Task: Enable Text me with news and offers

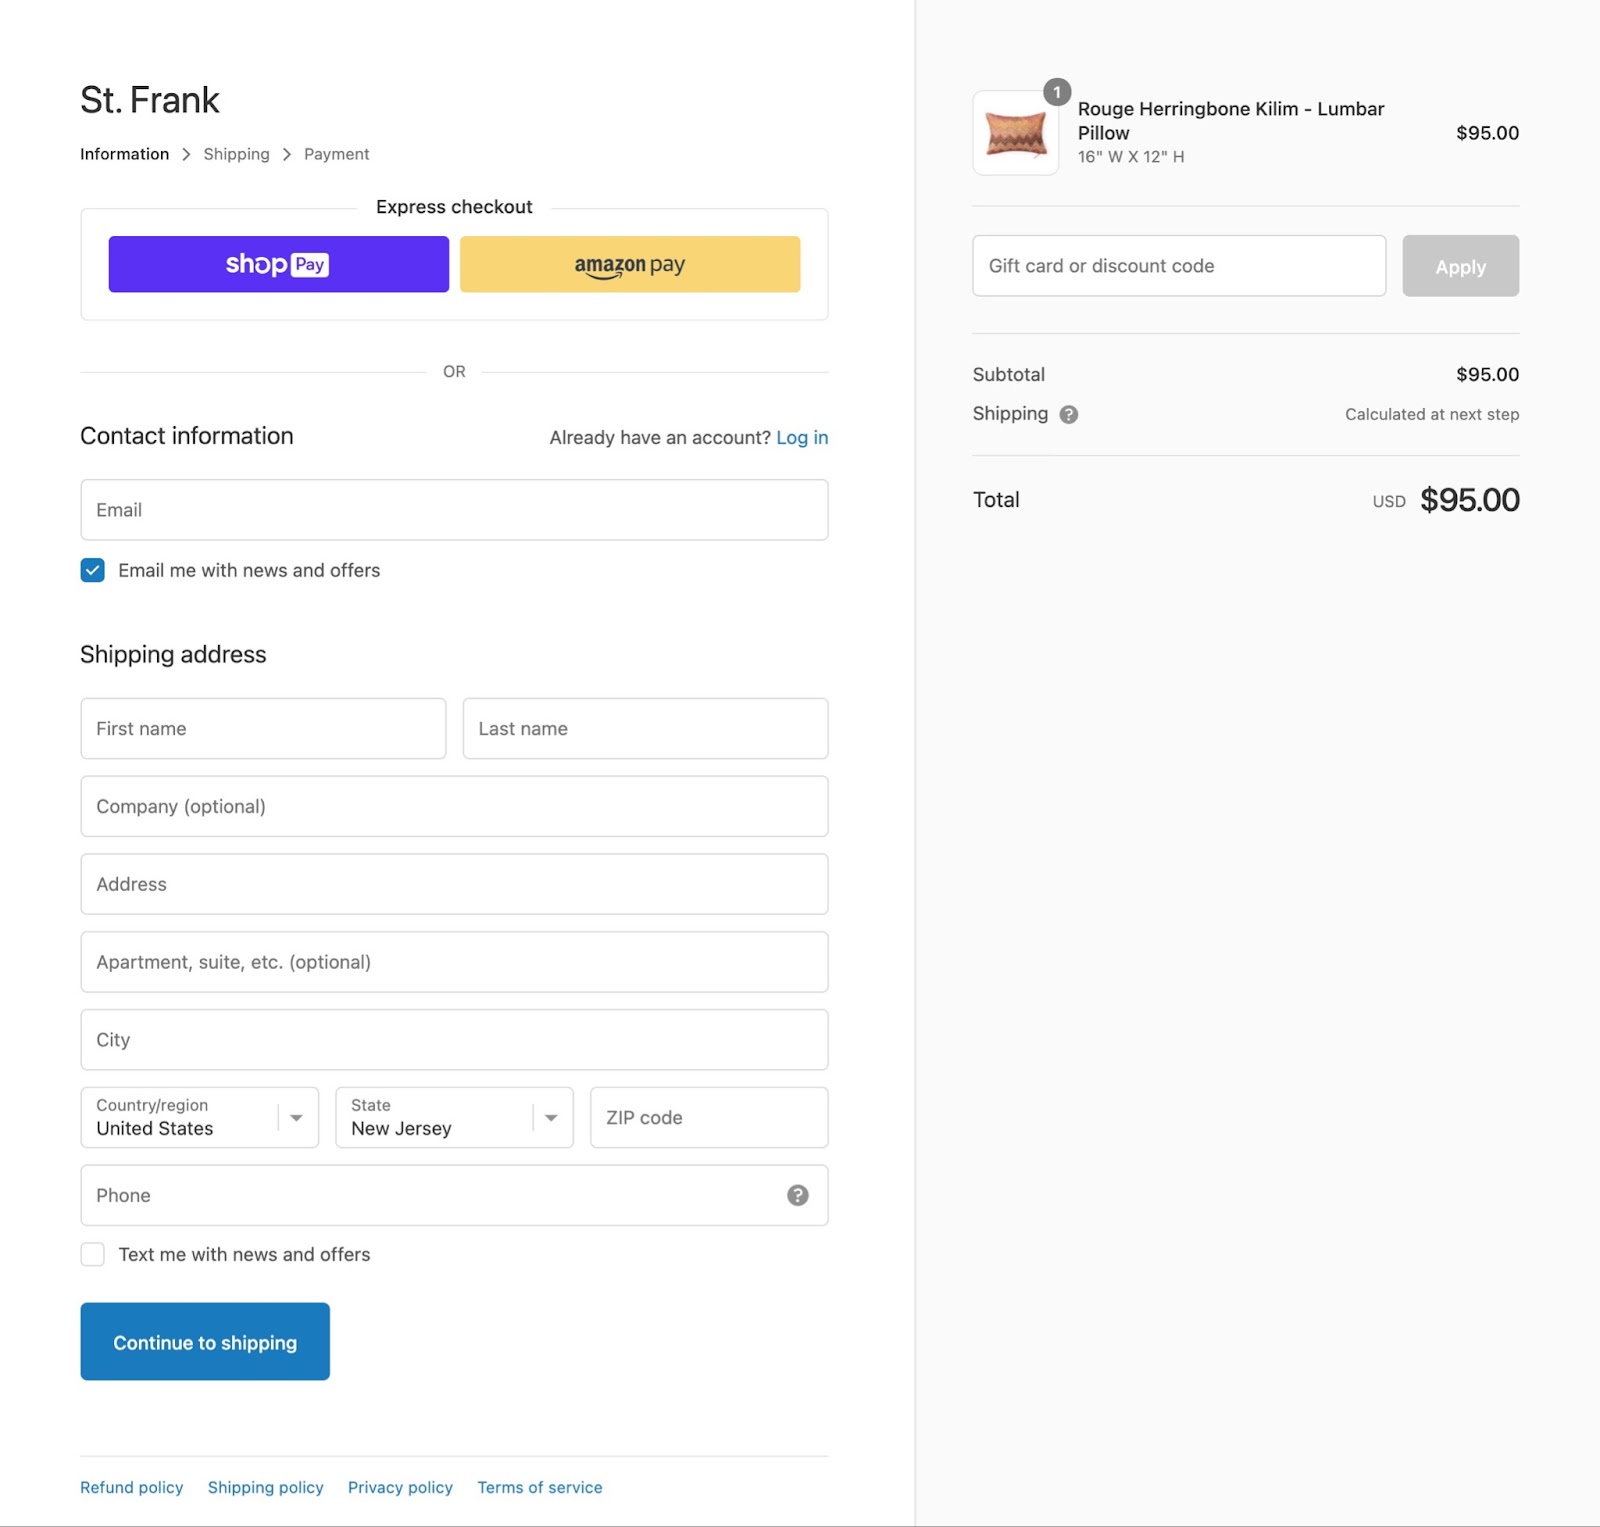Action: (92, 1254)
